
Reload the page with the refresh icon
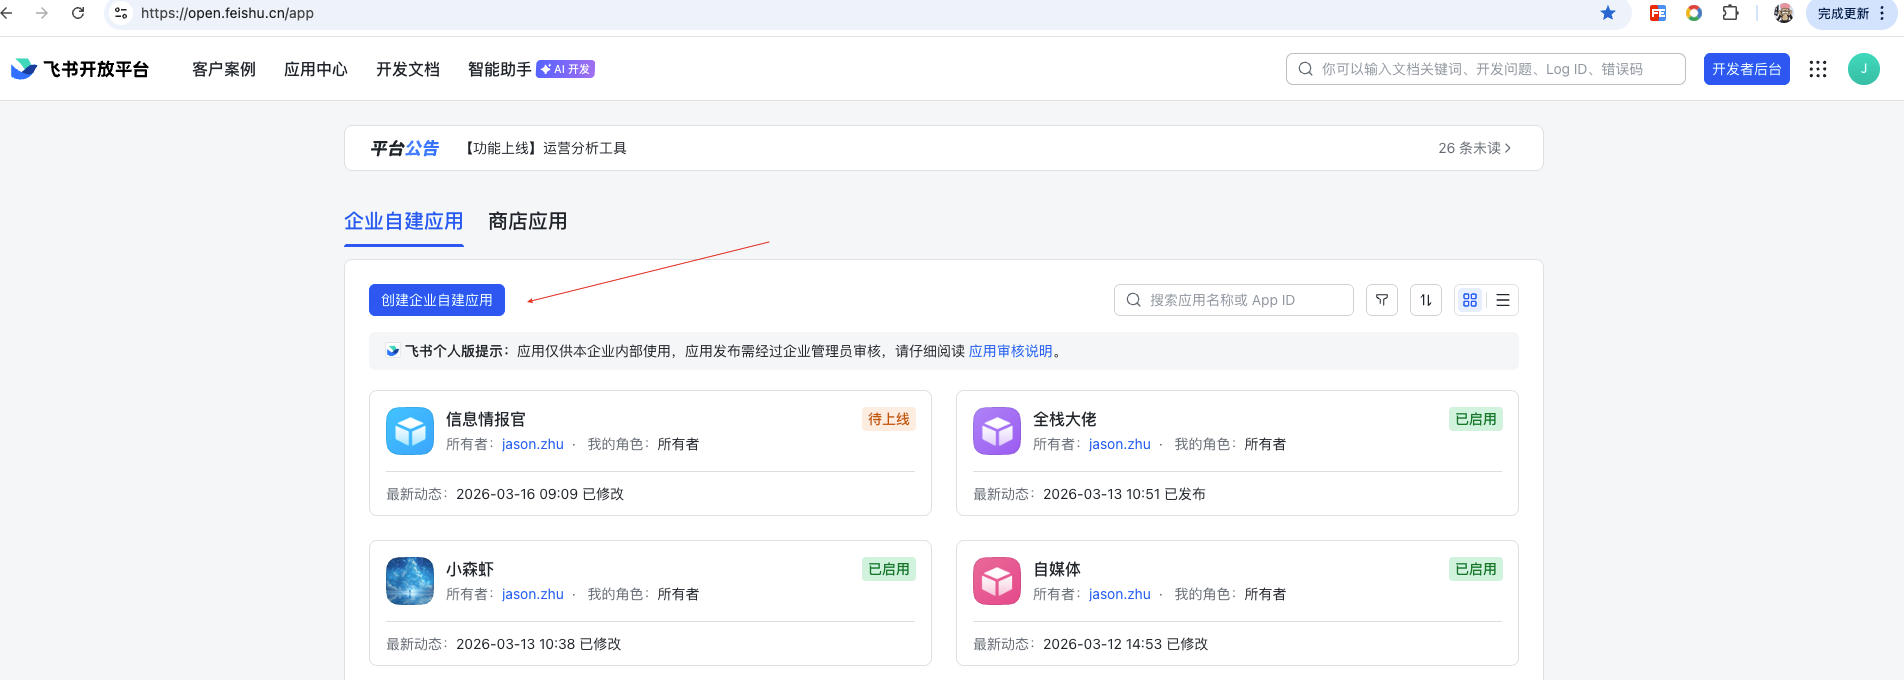(x=78, y=13)
